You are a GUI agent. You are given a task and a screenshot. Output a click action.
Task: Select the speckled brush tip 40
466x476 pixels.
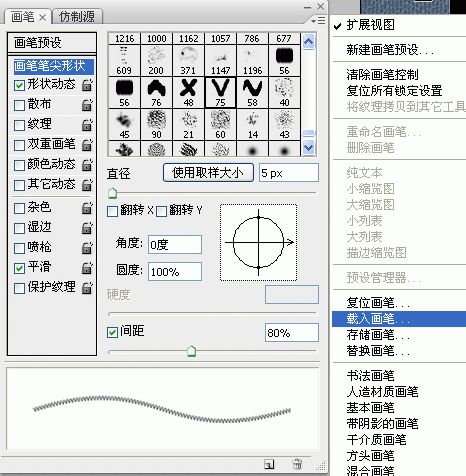point(284,93)
